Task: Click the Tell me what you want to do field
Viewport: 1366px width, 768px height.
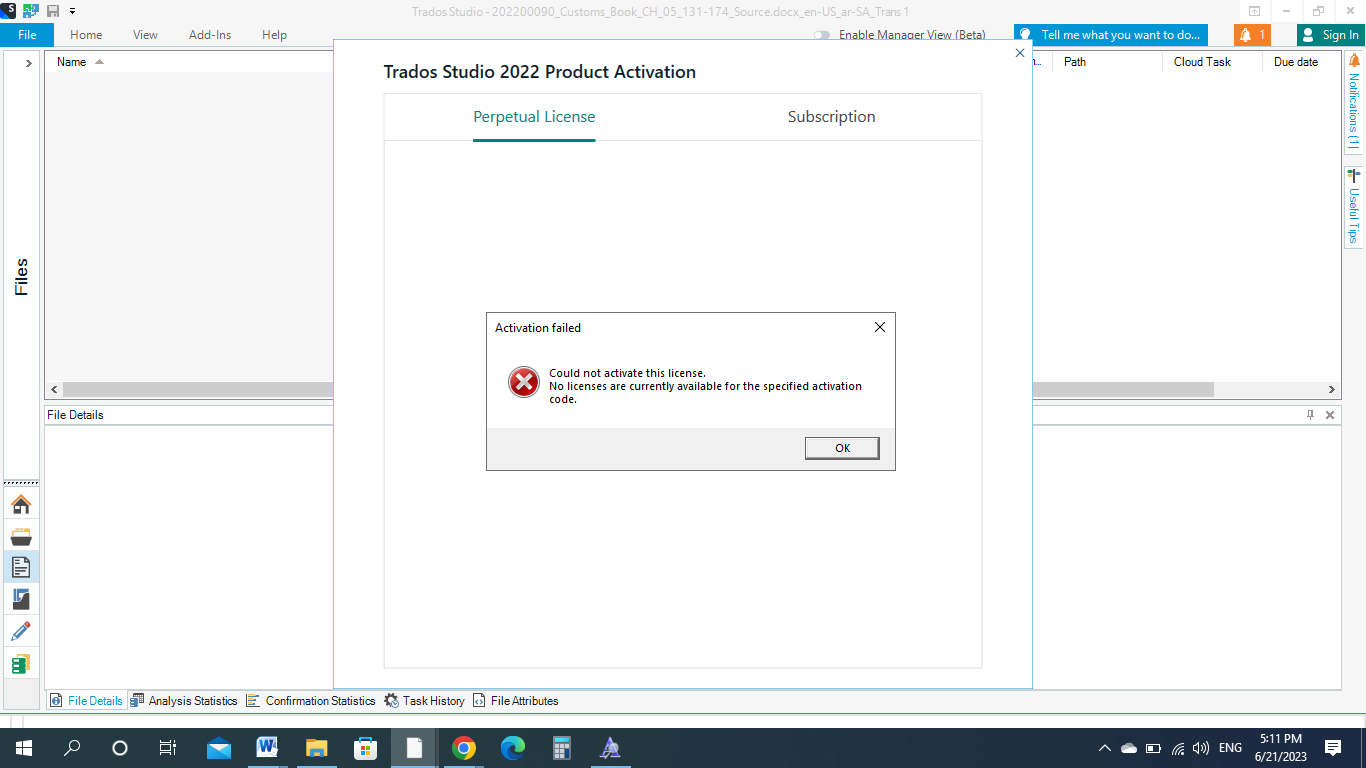Action: (x=1110, y=33)
